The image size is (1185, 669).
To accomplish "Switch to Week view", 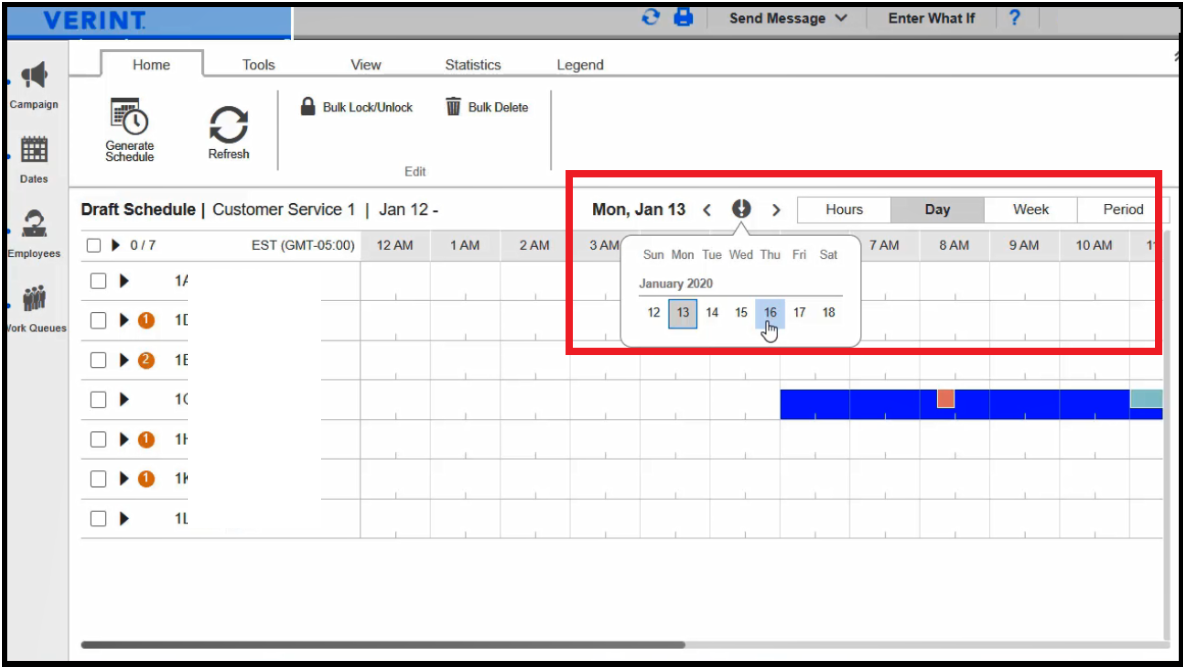I will coord(1031,209).
